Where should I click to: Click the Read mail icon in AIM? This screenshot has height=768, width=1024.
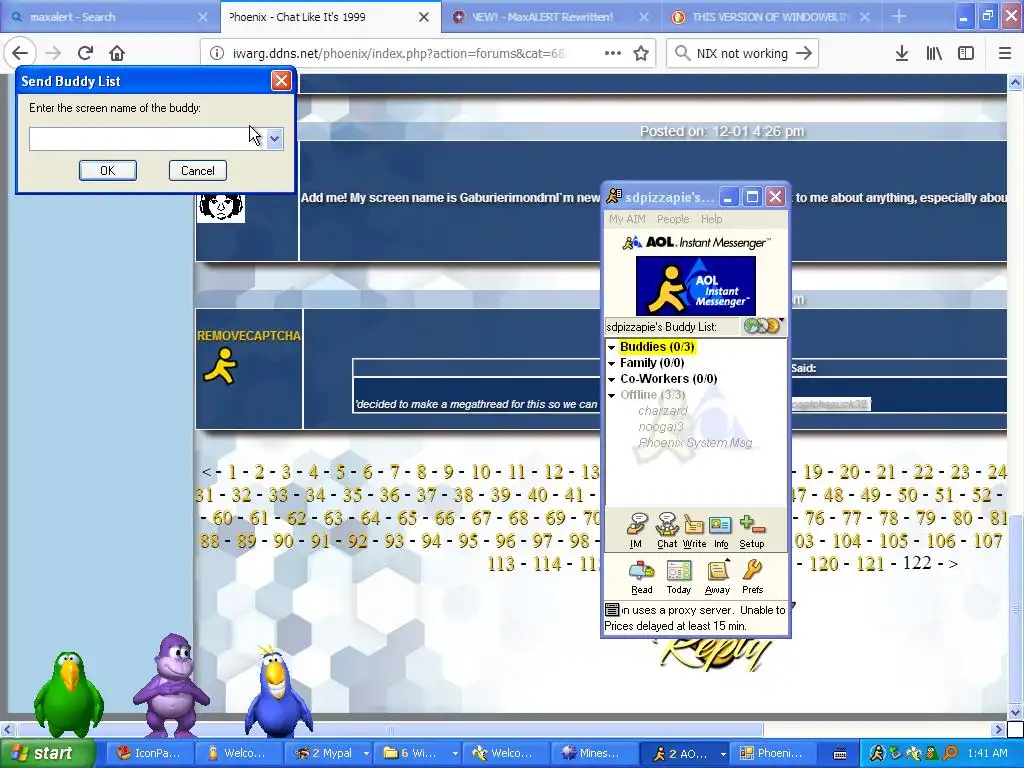click(x=641, y=576)
